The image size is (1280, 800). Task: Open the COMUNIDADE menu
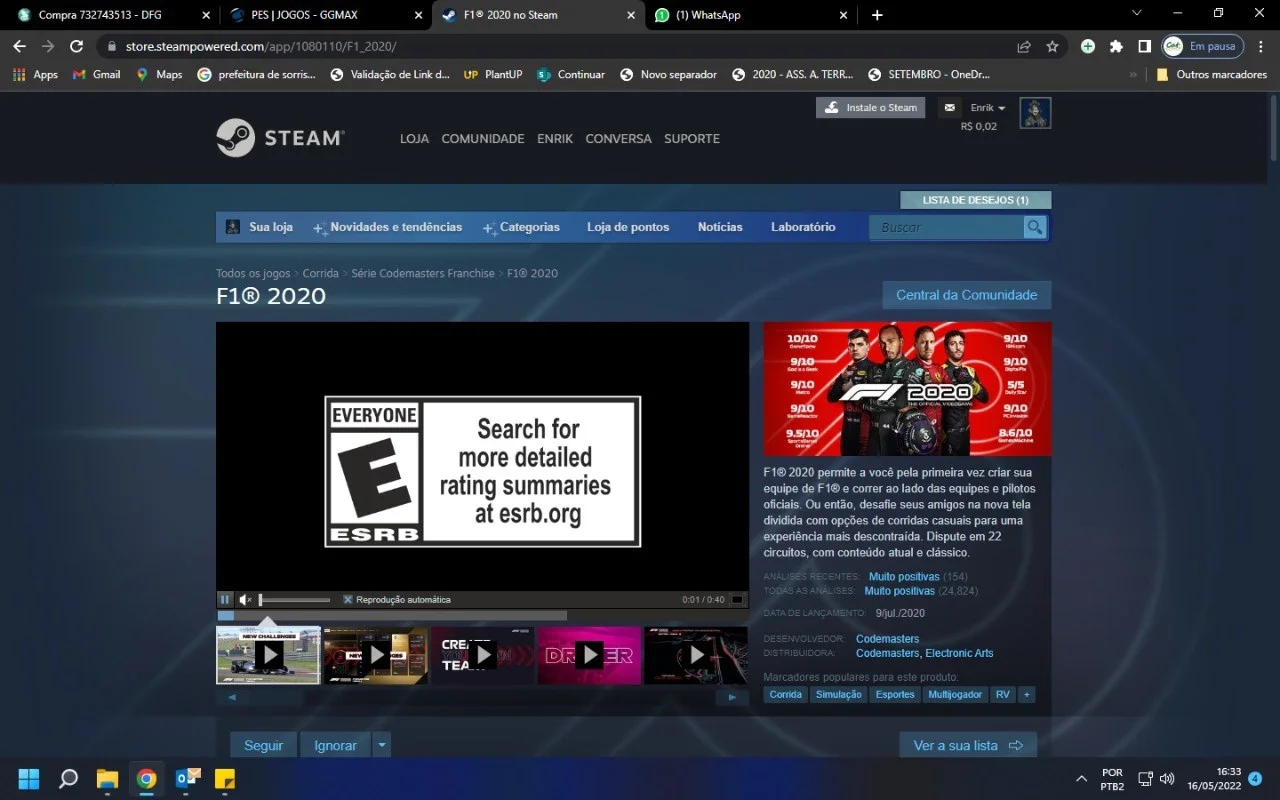tap(483, 139)
